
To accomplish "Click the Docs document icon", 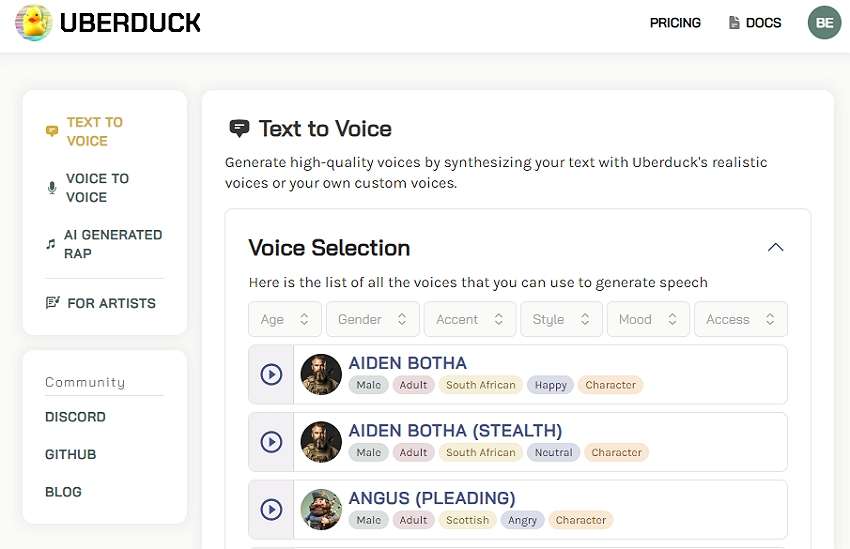I will pyautogui.click(x=734, y=23).
